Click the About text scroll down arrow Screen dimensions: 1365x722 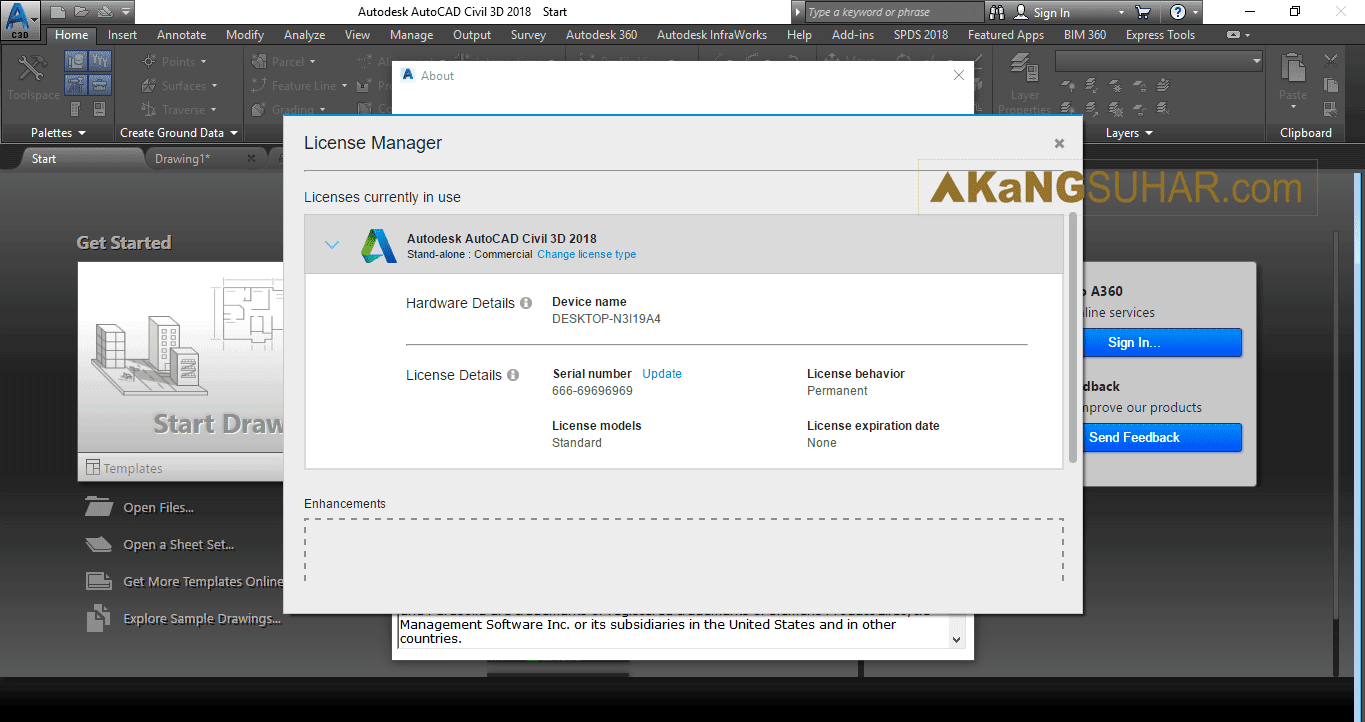[957, 639]
